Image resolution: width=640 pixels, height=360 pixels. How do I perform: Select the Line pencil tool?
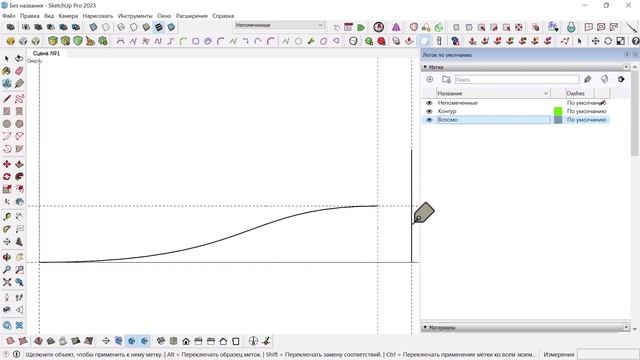click(7, 99)
